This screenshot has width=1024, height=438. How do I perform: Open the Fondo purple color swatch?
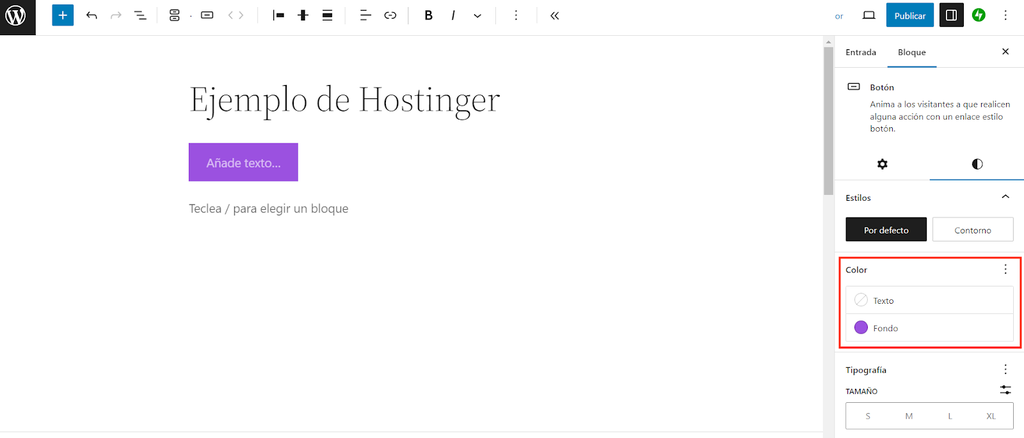pos(861,327)
